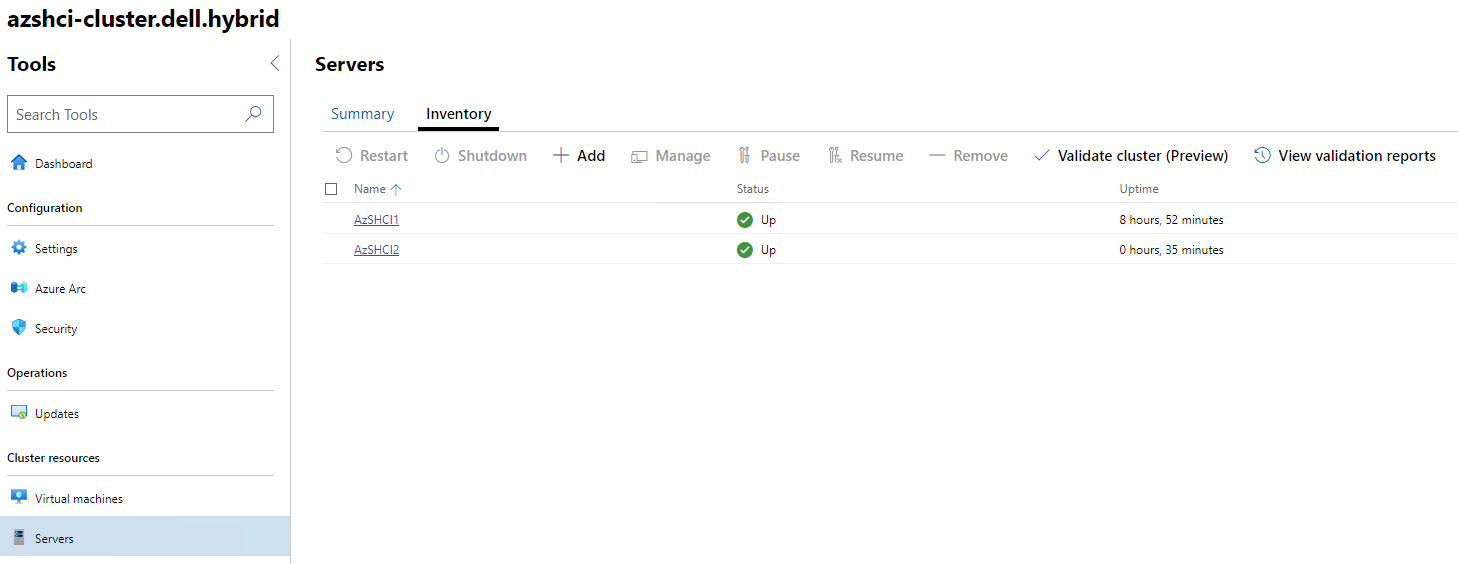Collapse the Tools panel with chevron

275,64
